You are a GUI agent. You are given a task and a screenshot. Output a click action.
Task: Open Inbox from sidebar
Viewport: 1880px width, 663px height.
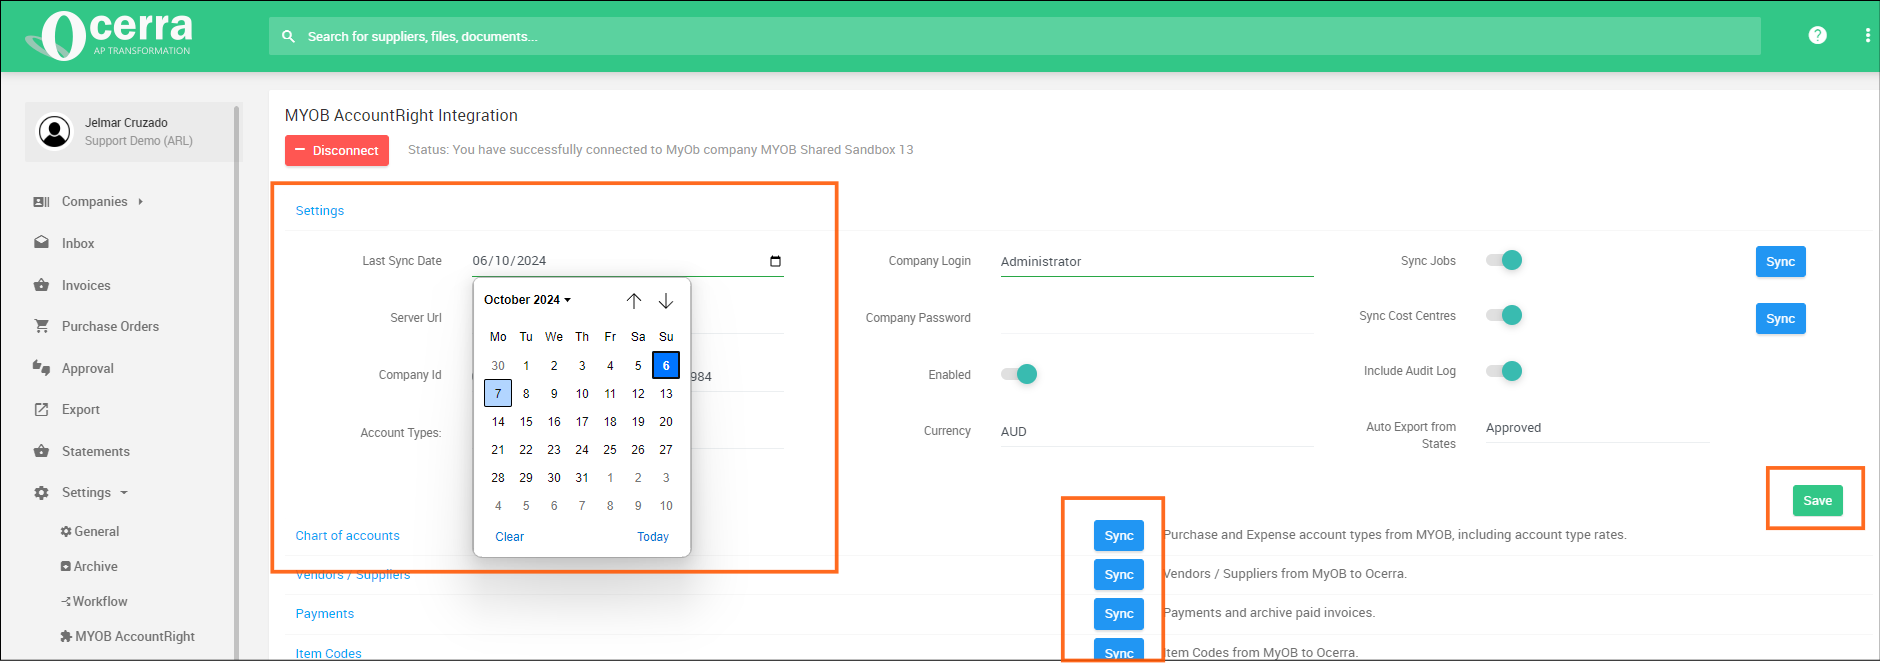pos(78,243)
